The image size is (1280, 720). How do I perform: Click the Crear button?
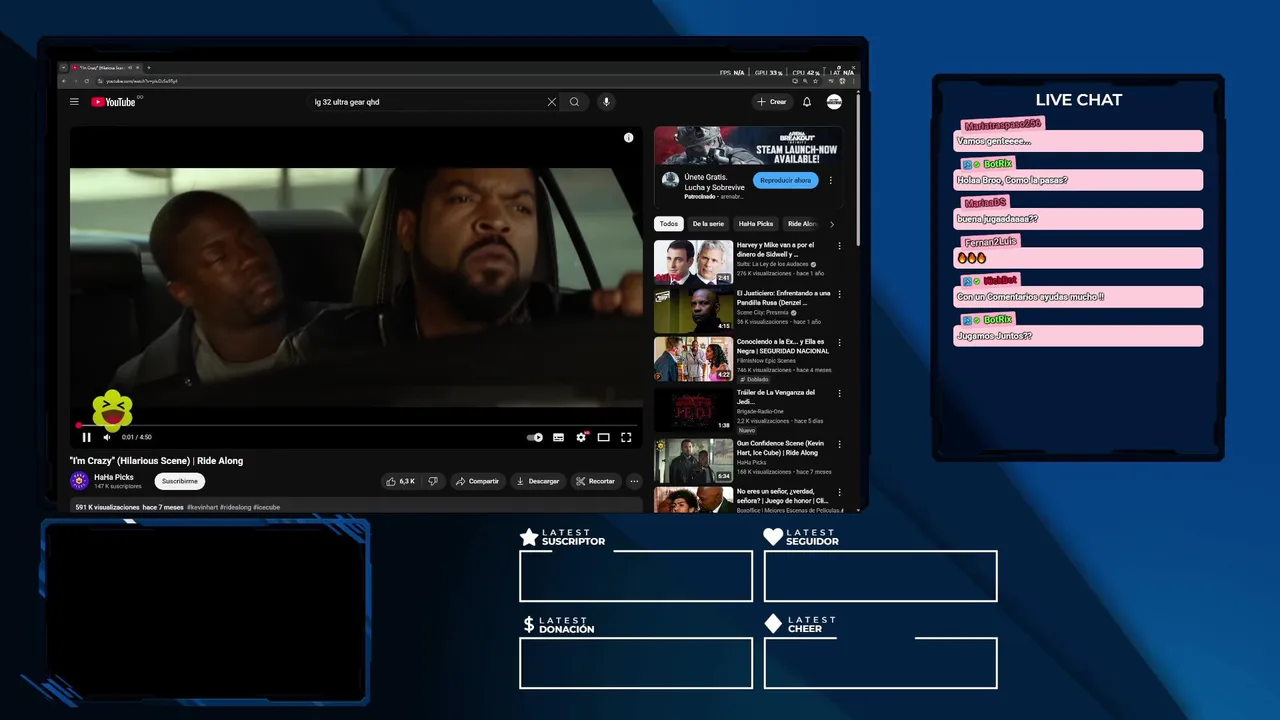click(x=772, y=102)
